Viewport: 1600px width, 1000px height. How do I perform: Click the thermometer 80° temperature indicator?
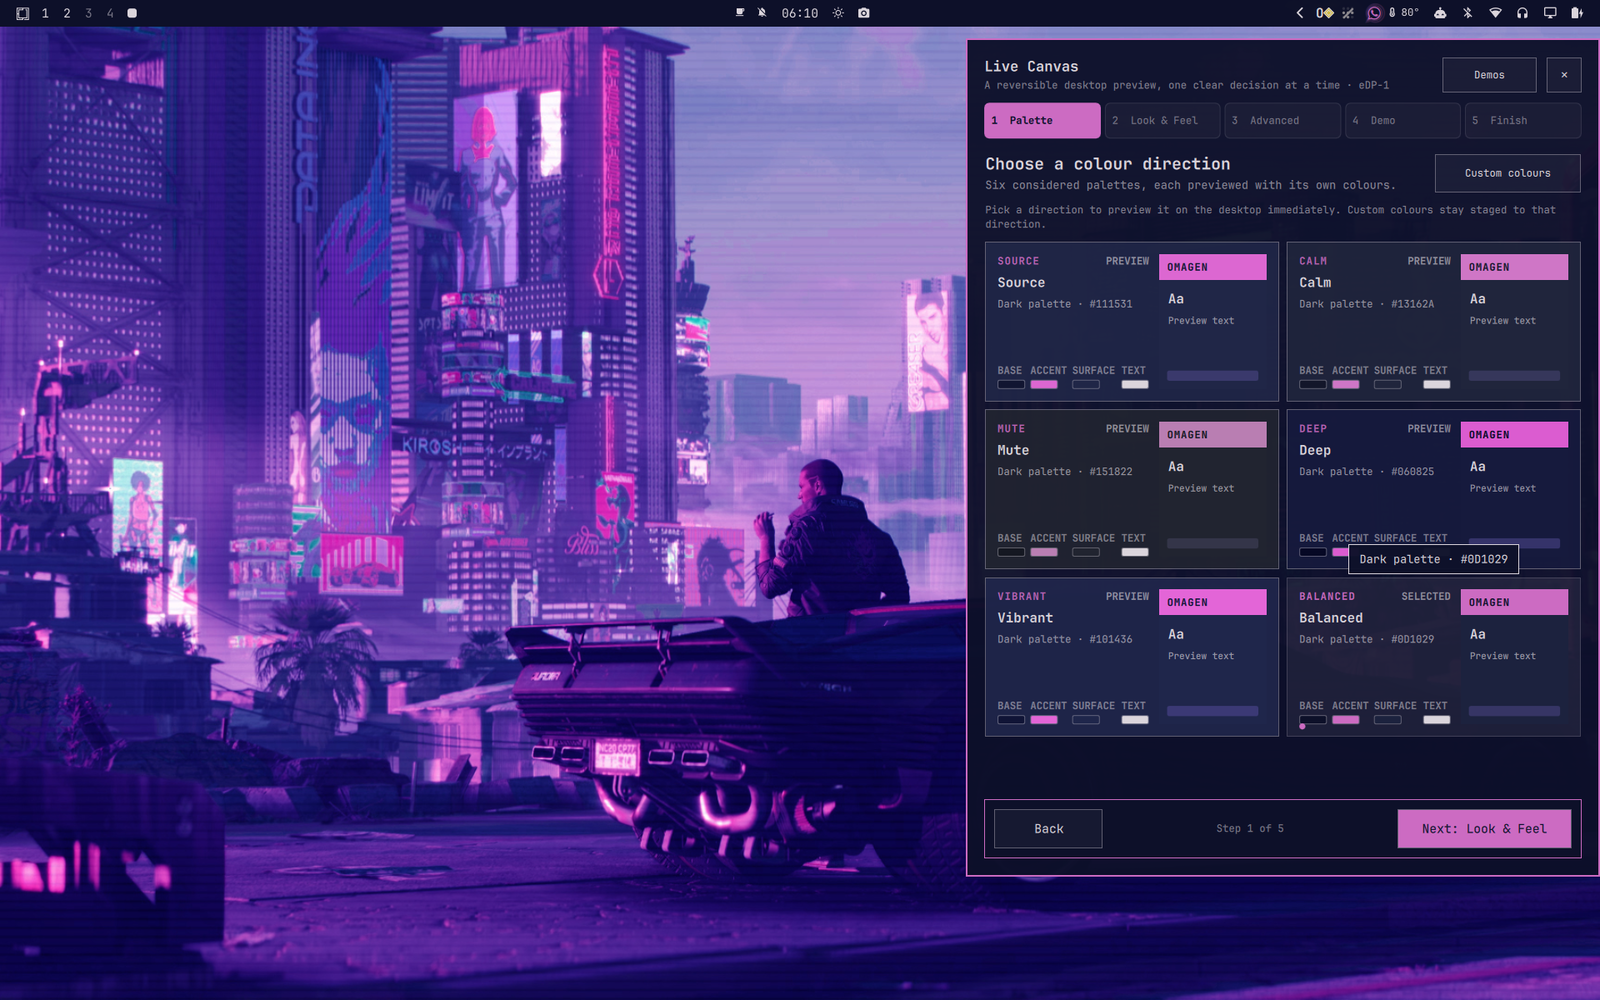[x=1404, y=13]
